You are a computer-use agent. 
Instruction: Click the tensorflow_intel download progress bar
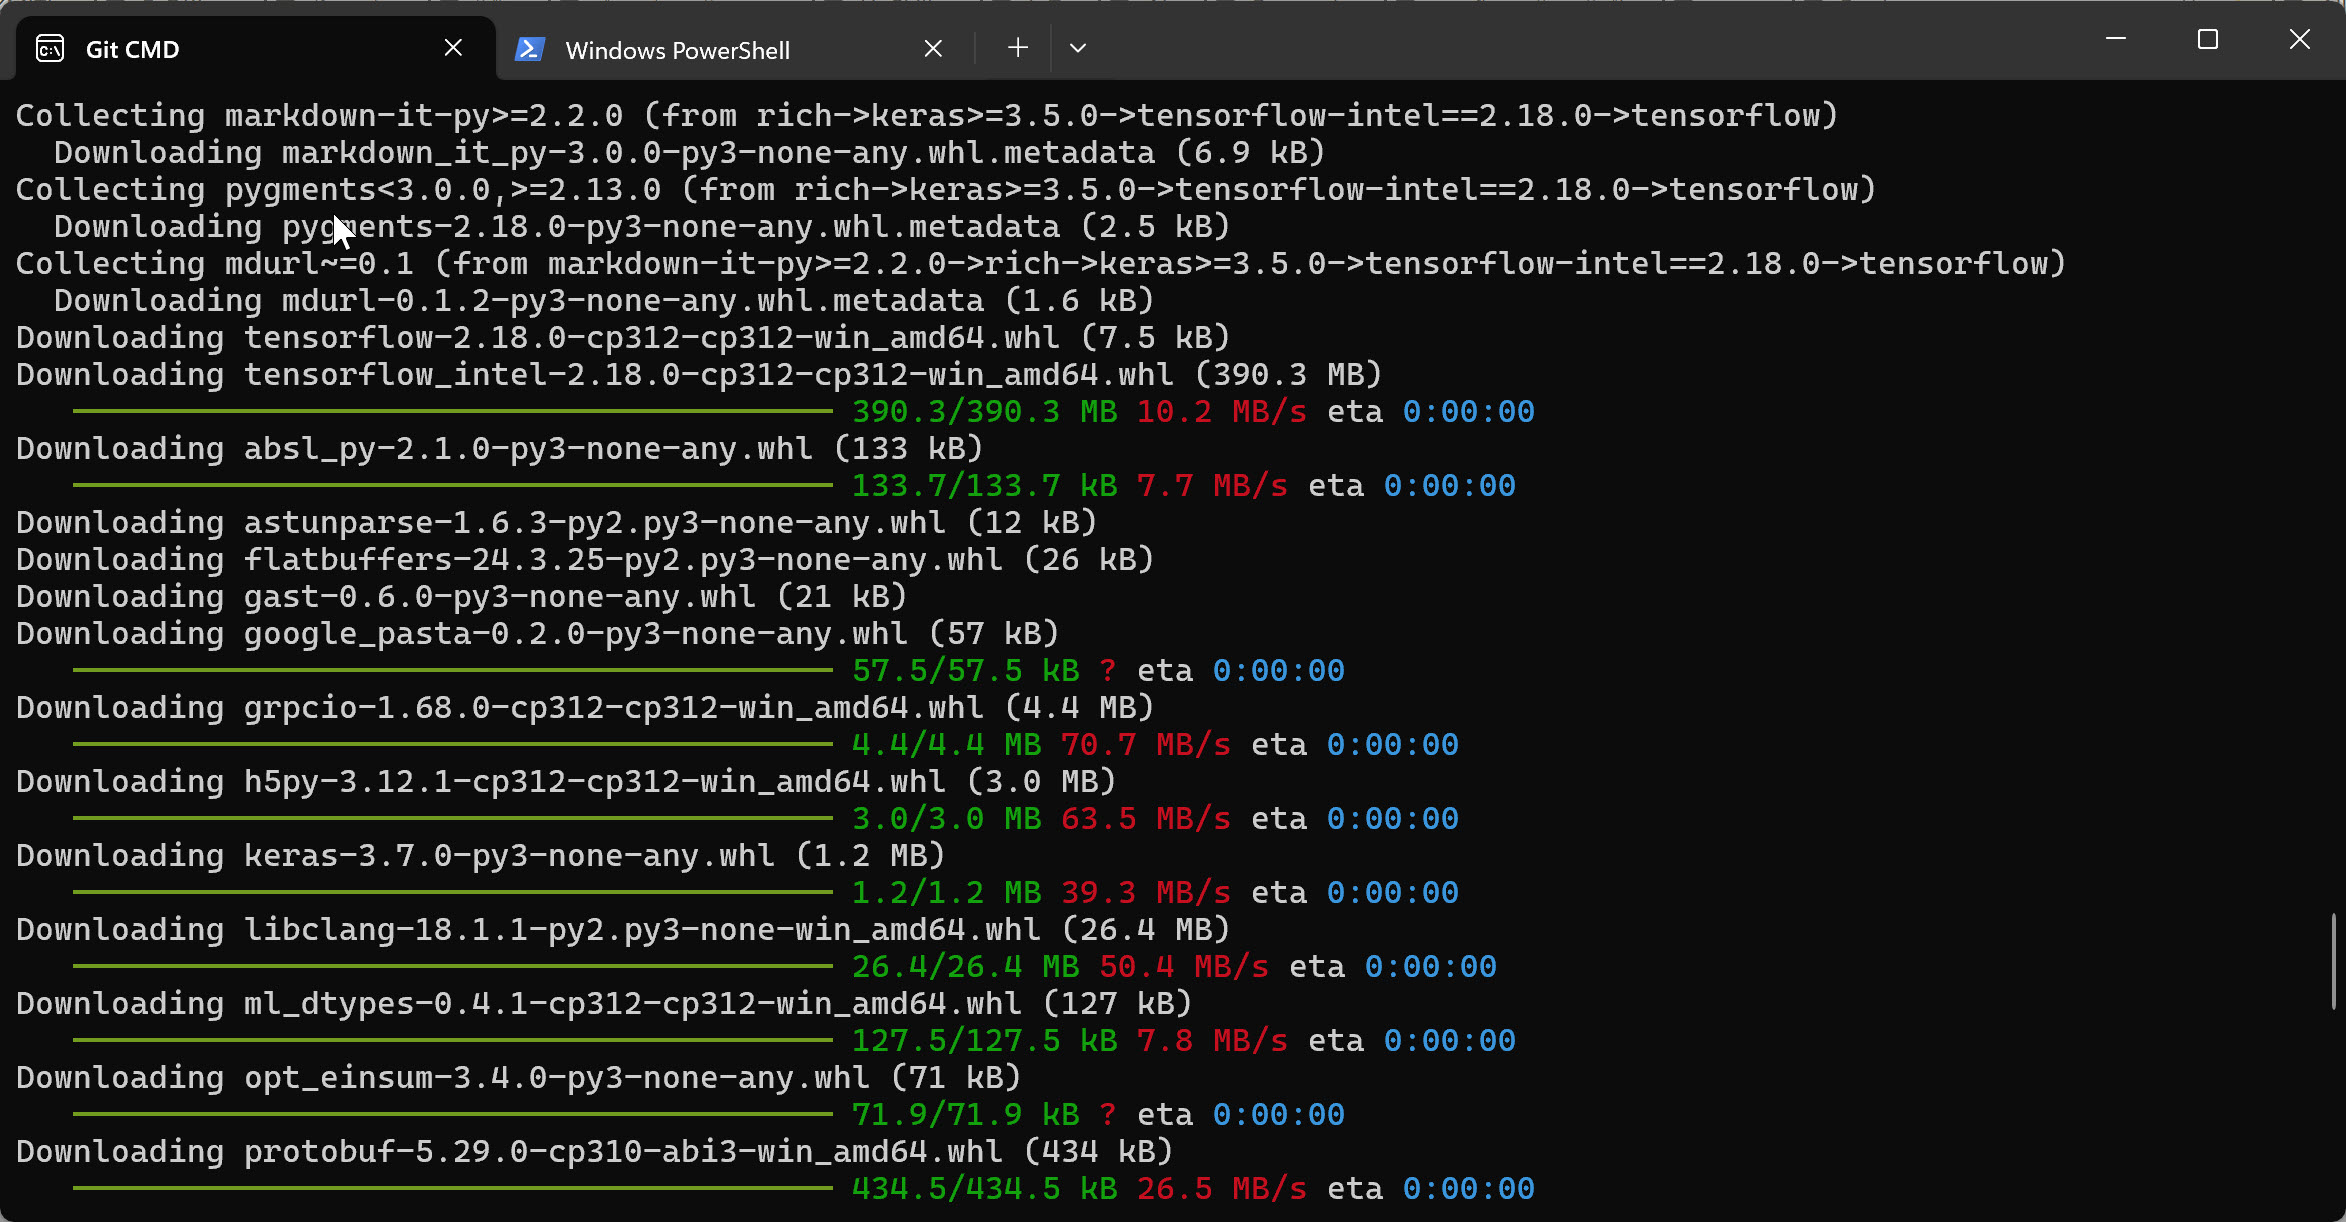tap(453, 411)
